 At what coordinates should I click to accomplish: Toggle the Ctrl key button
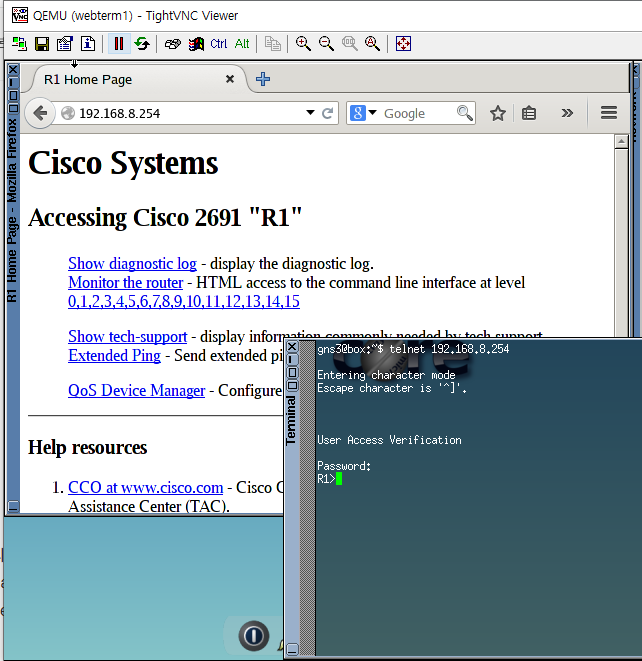pos(218,43)
